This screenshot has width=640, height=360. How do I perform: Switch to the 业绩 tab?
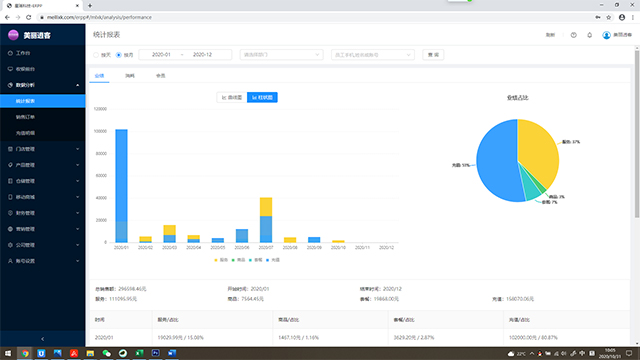99,76
